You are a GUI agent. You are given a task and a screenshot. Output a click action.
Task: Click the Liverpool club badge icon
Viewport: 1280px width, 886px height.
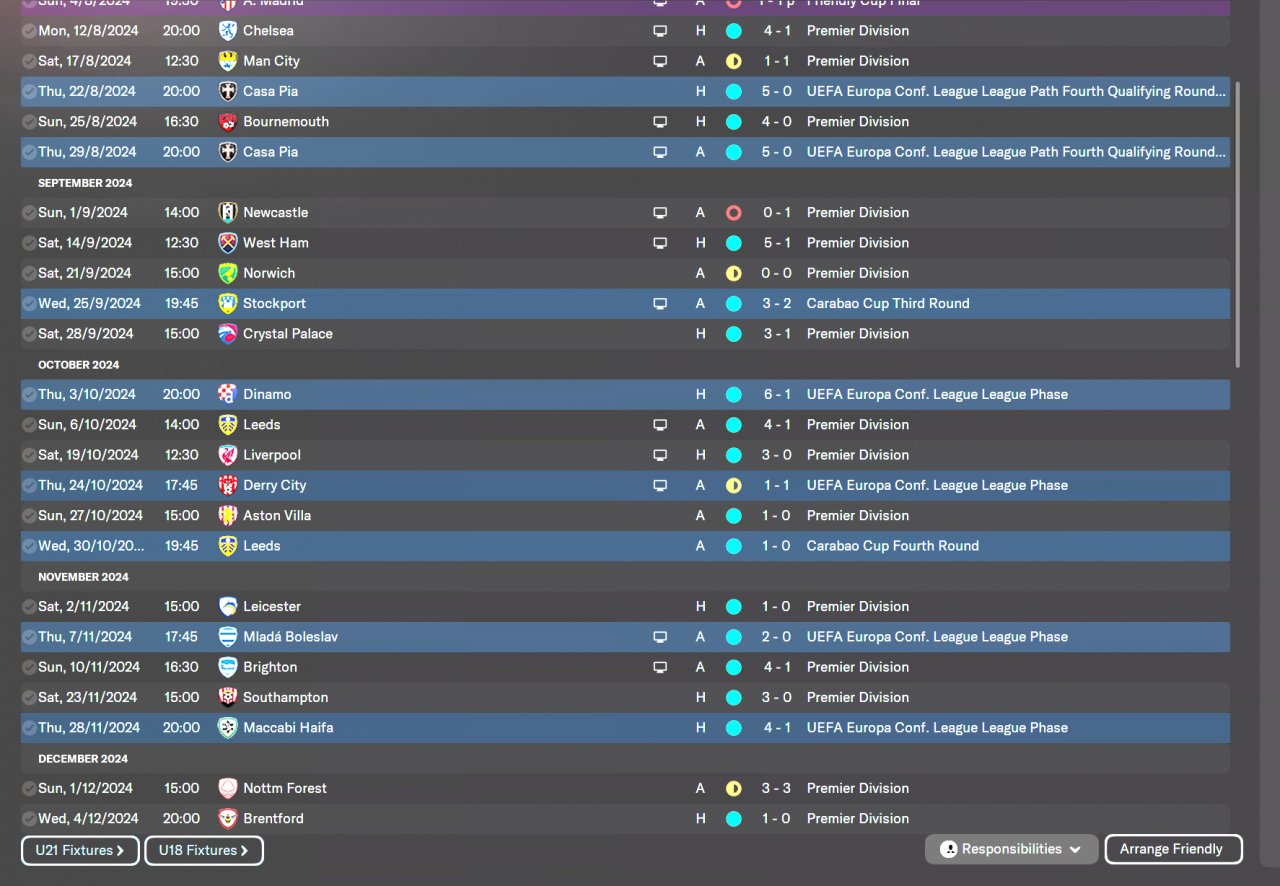228,455
